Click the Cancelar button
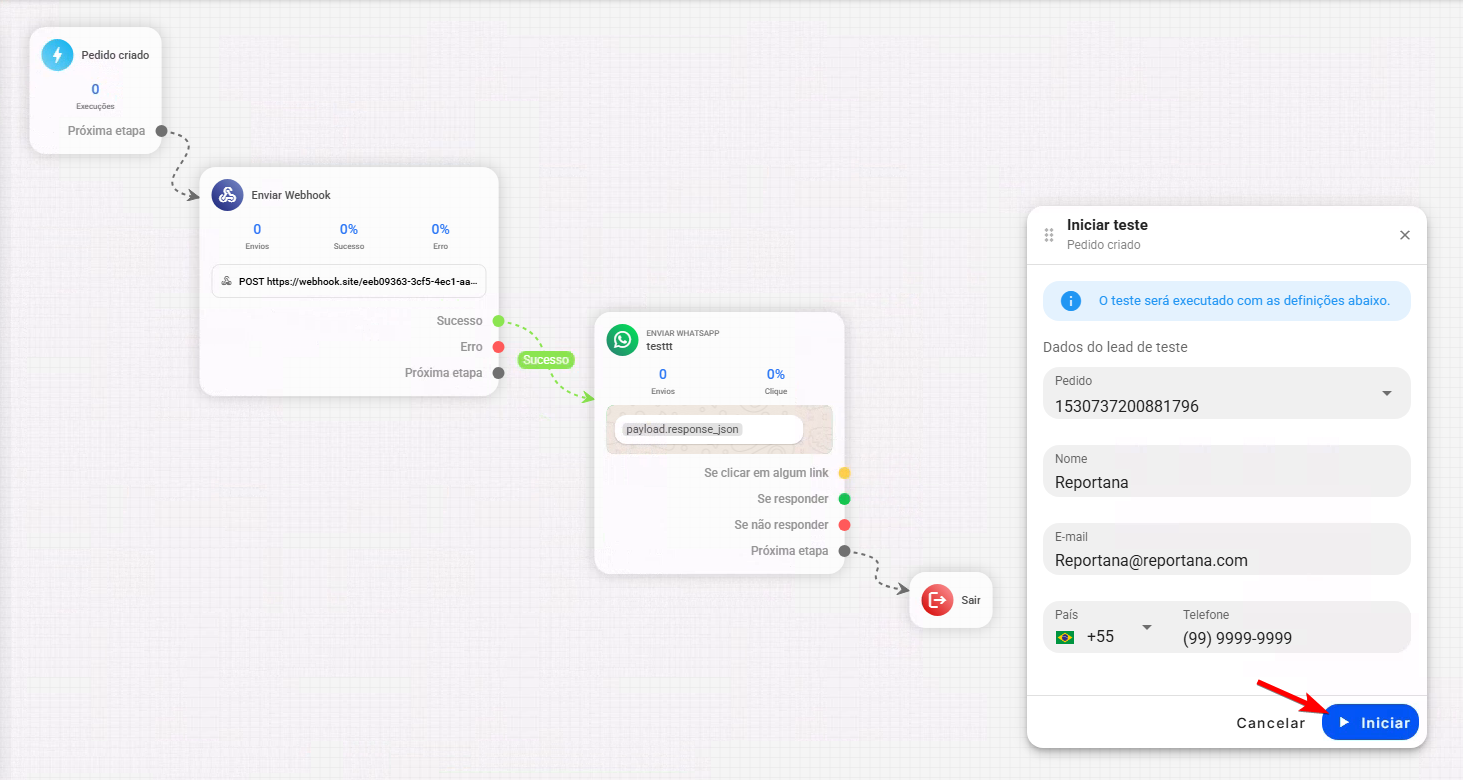The width and height of the screenshot is (1463, 780). point(1271,723)
